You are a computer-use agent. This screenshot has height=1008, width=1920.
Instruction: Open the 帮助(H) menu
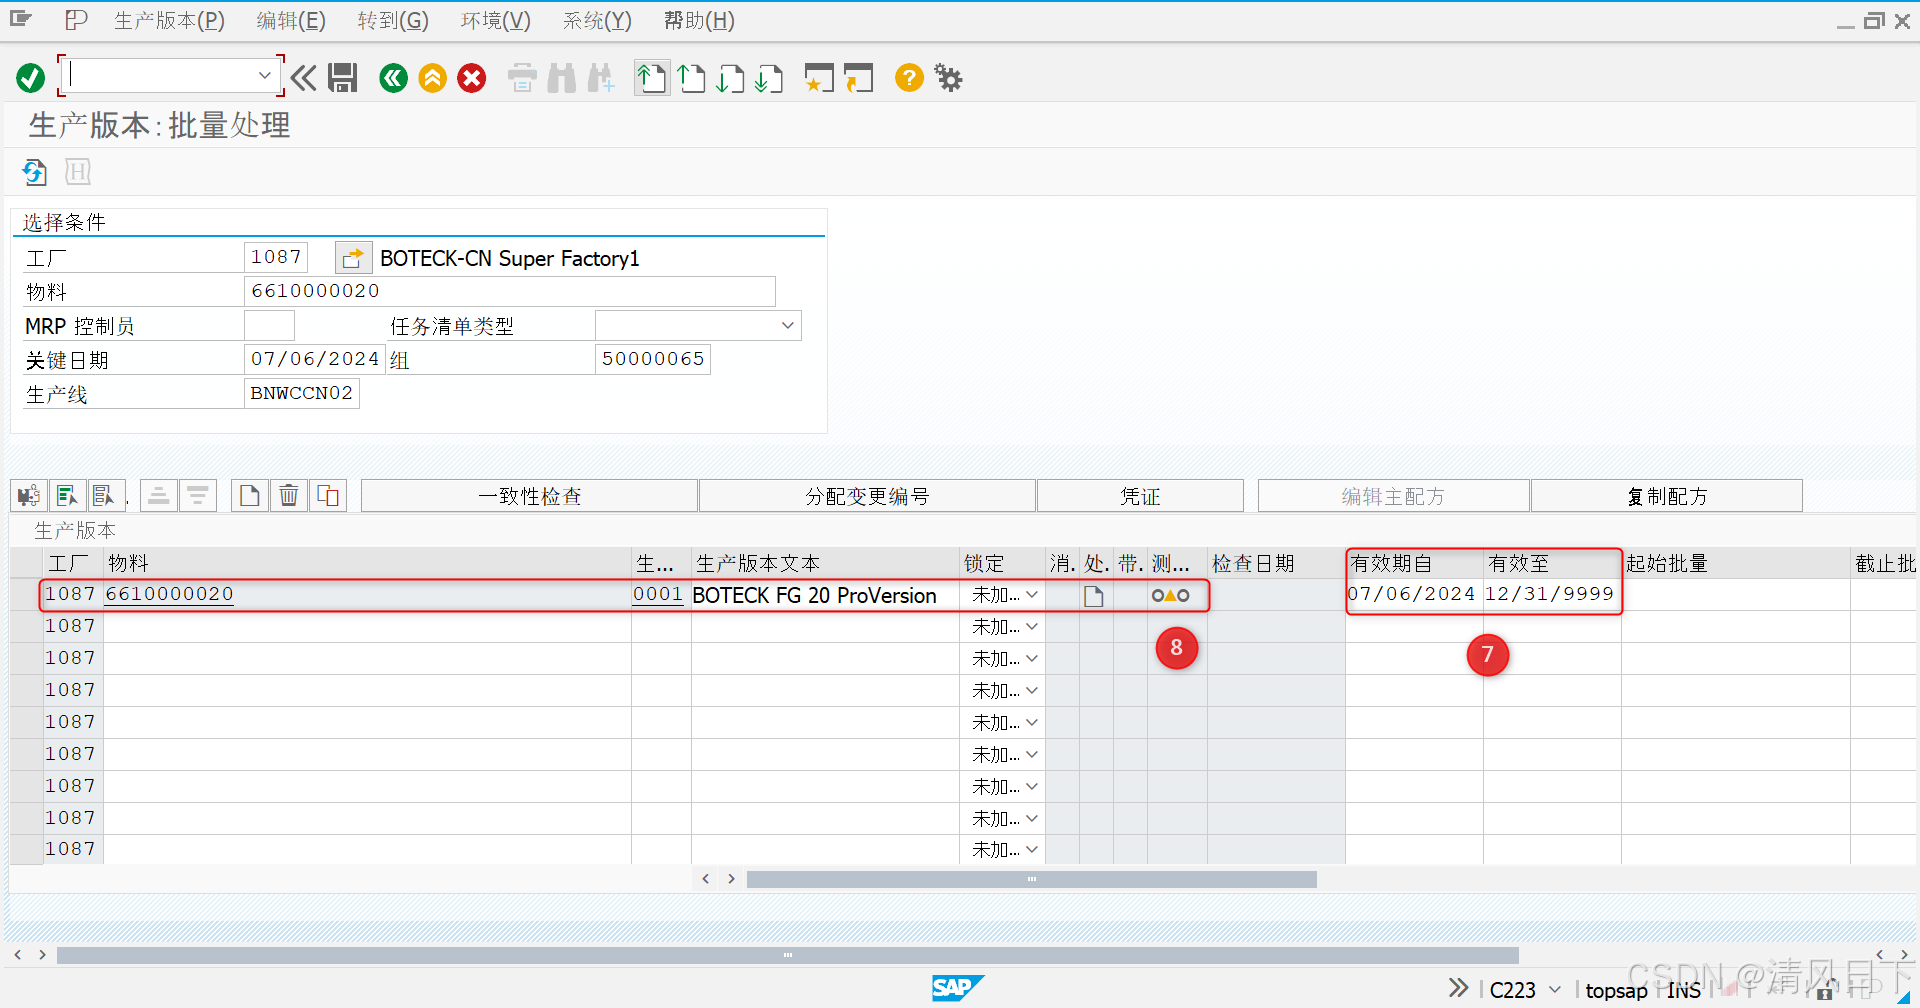click(699, 21)
